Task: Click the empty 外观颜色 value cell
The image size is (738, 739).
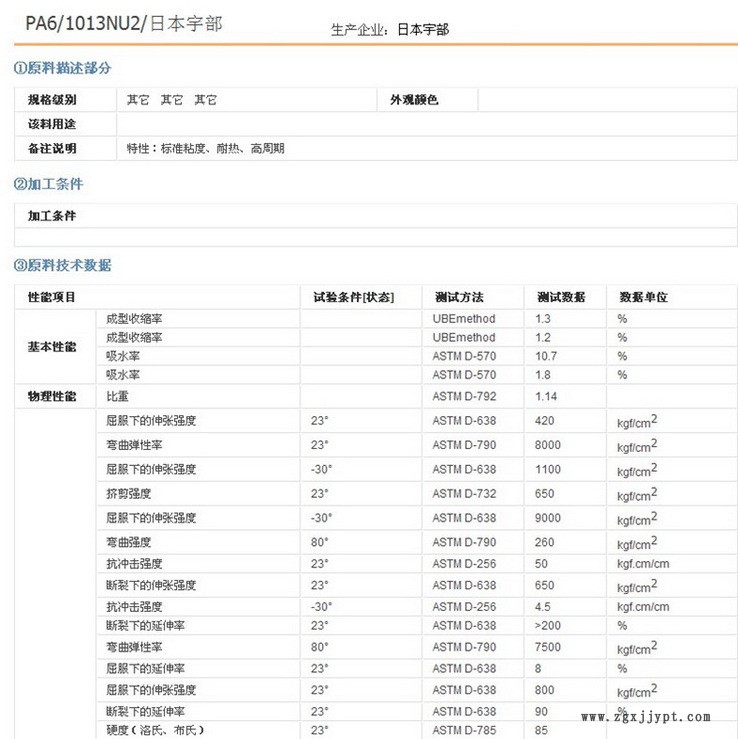Action: [x=606, y=100]
